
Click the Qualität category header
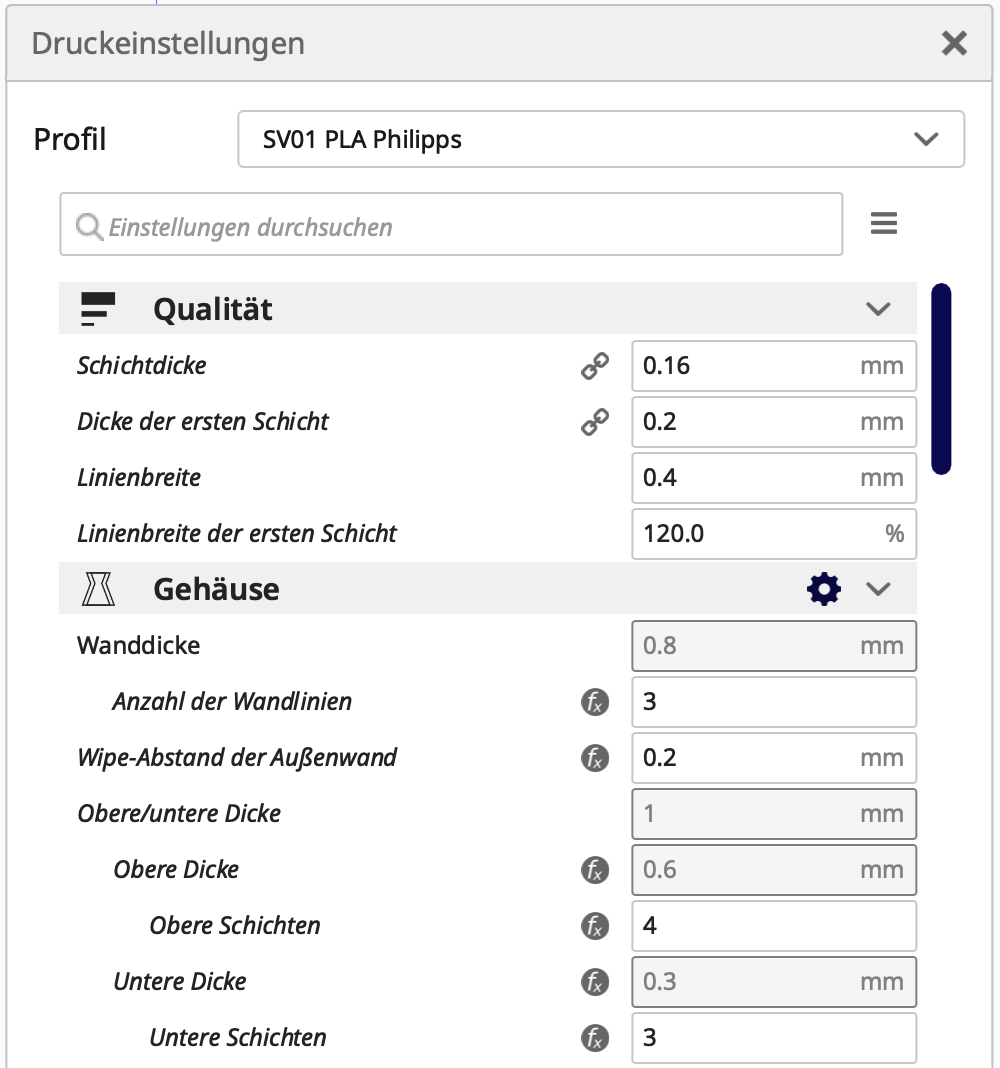[x=488, y=309]
